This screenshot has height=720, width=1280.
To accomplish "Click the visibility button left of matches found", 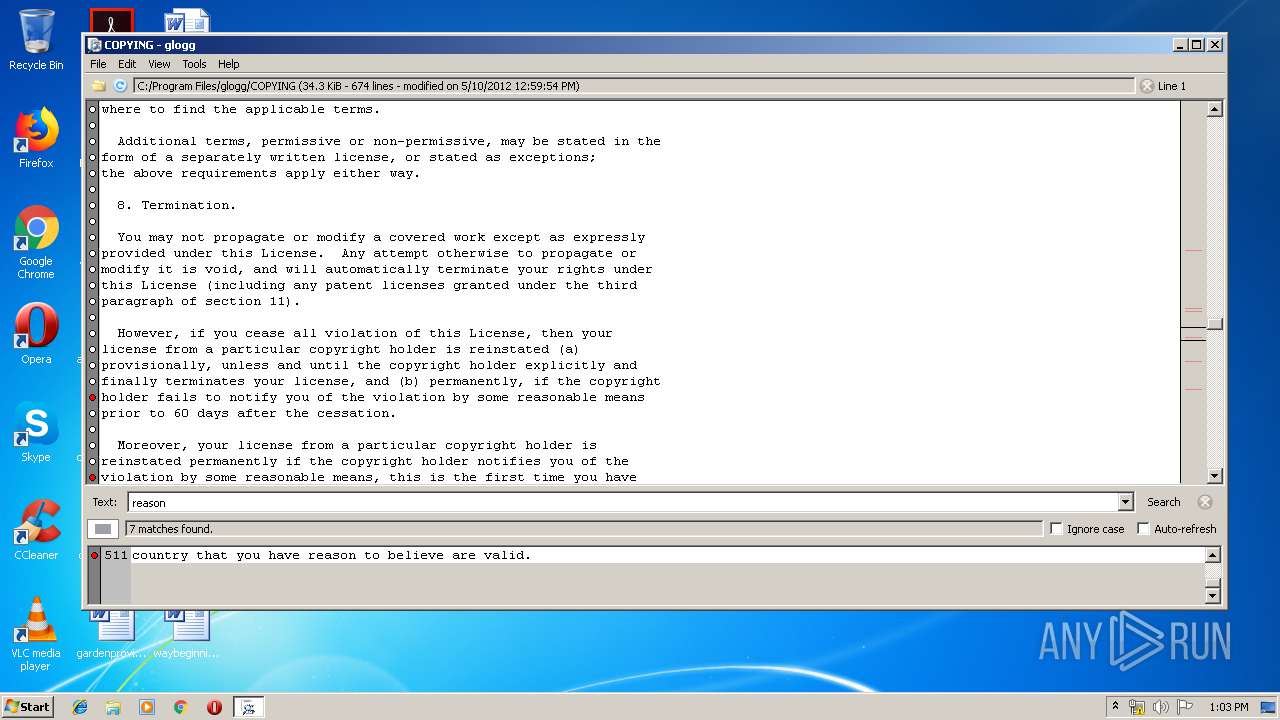I will click(103, 529).
